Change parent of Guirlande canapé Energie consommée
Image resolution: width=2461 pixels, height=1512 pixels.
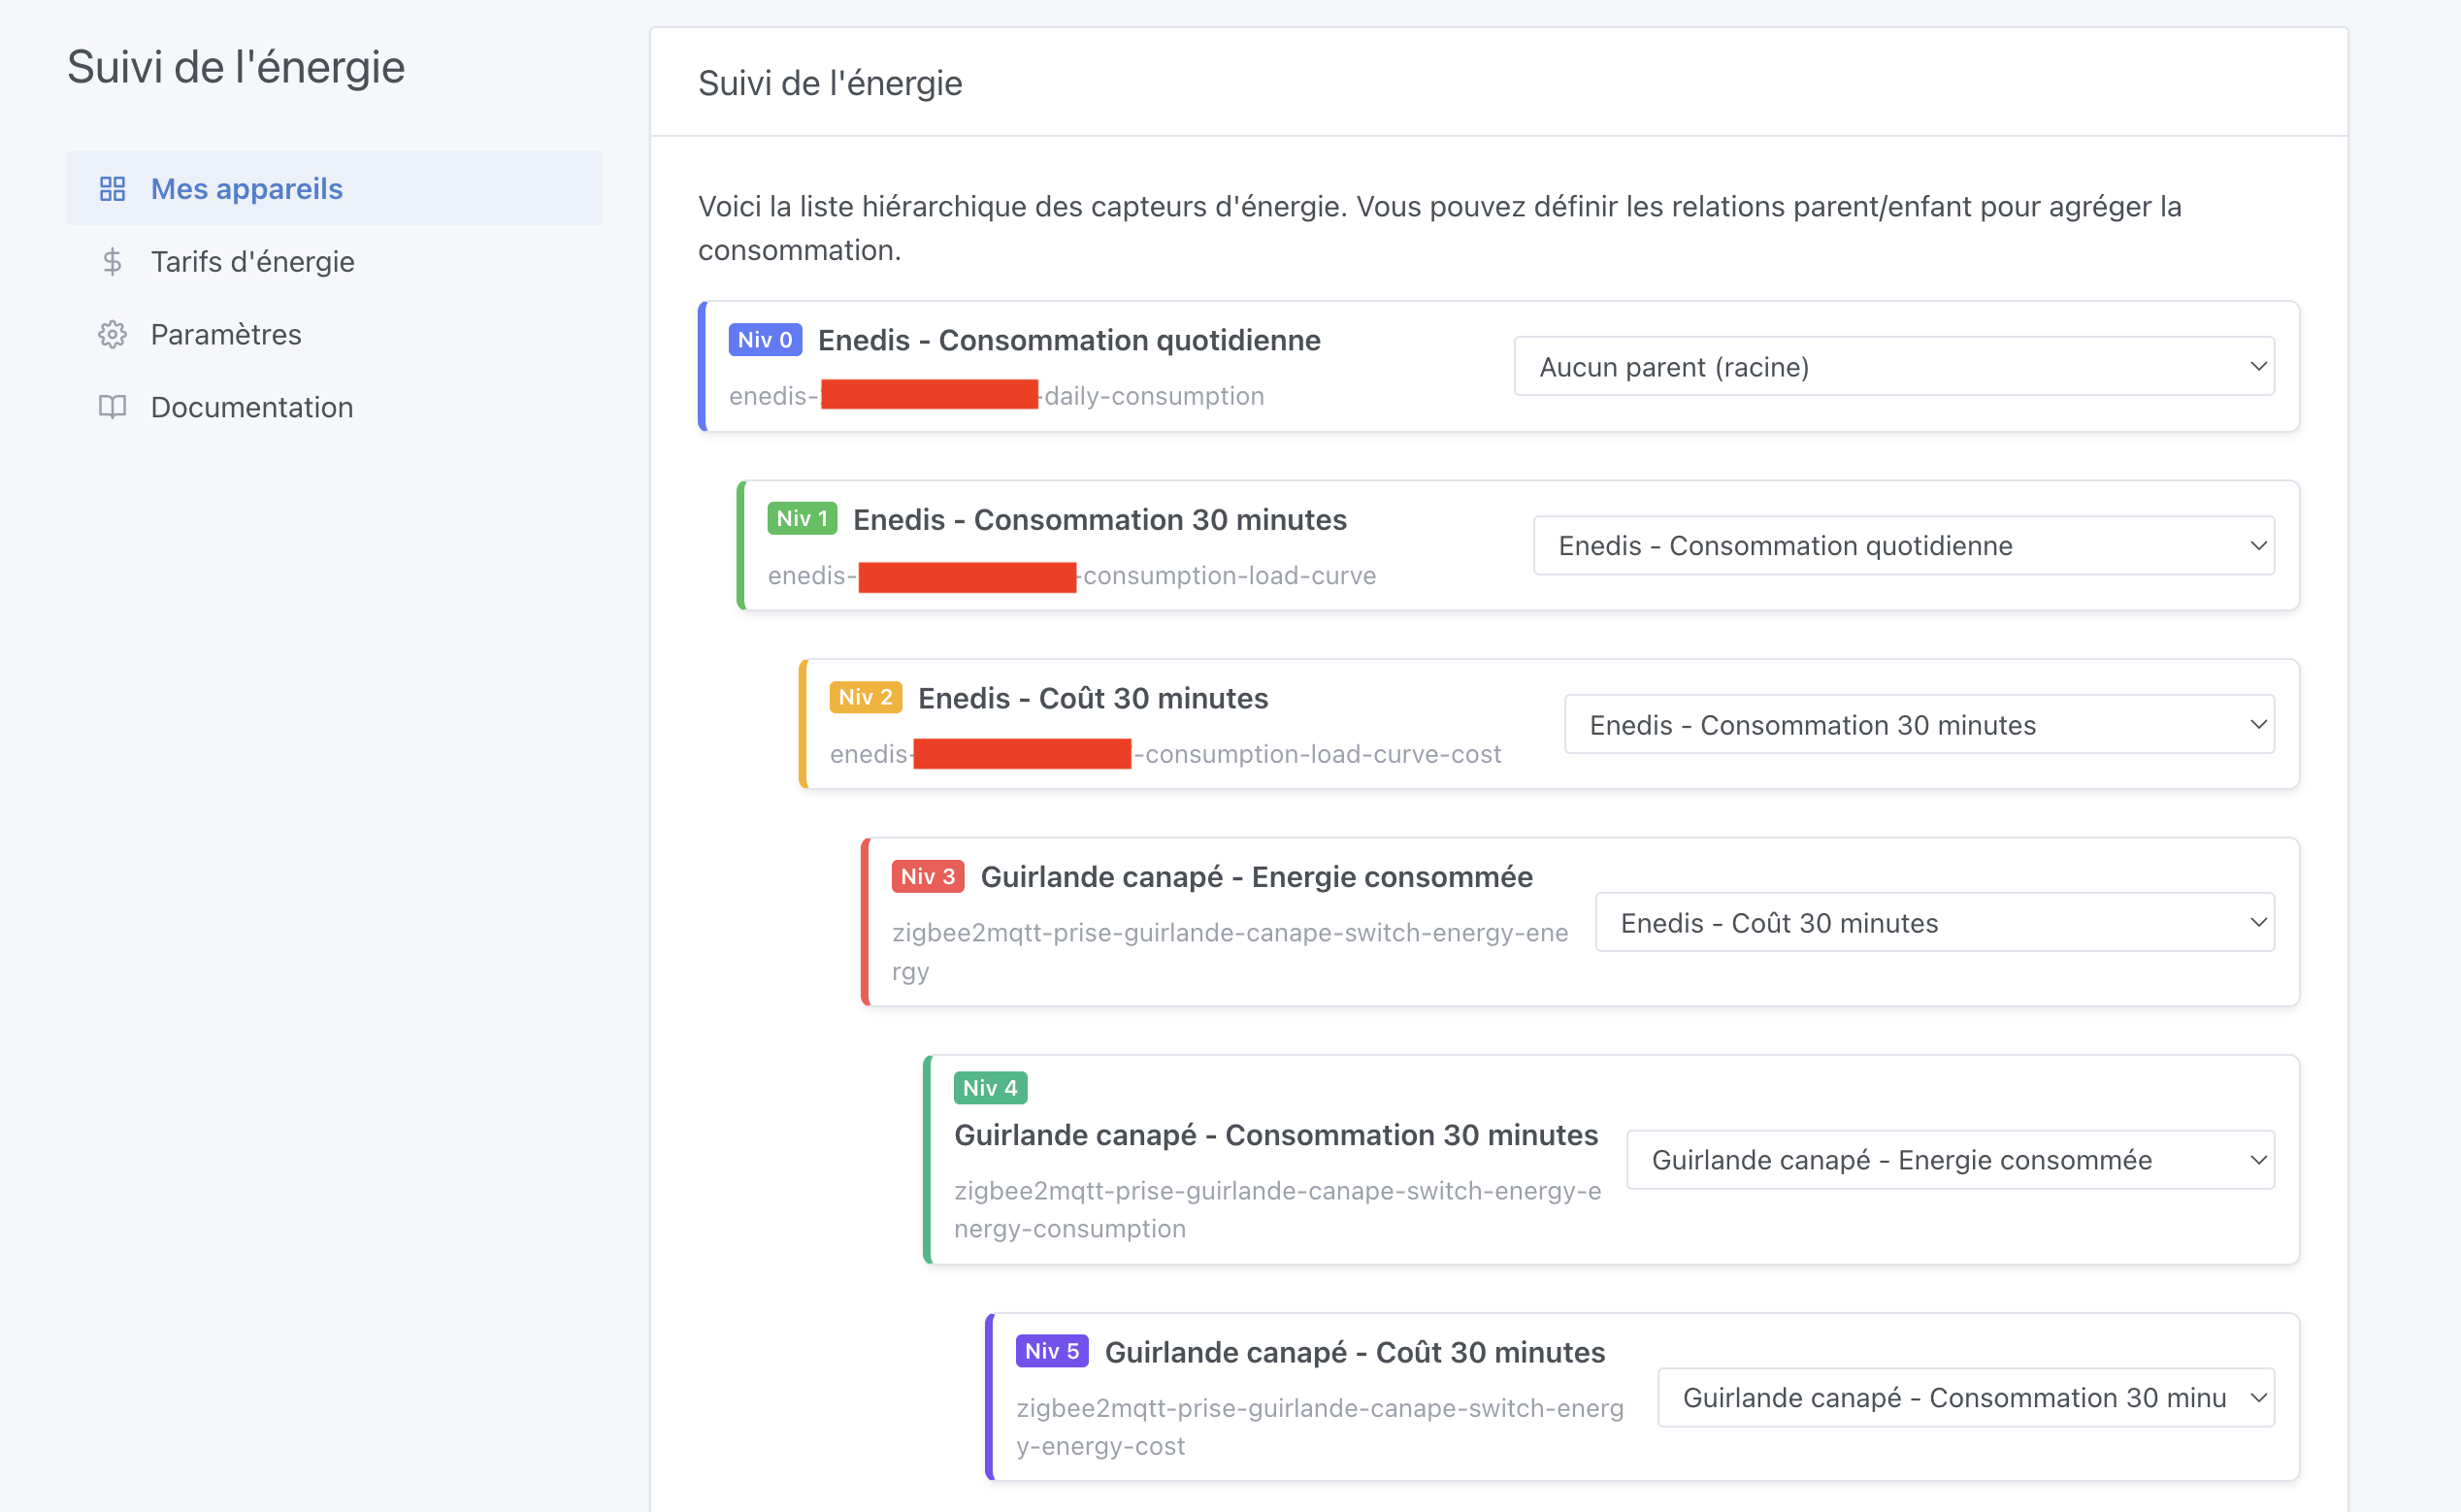tap(1934, 923)
